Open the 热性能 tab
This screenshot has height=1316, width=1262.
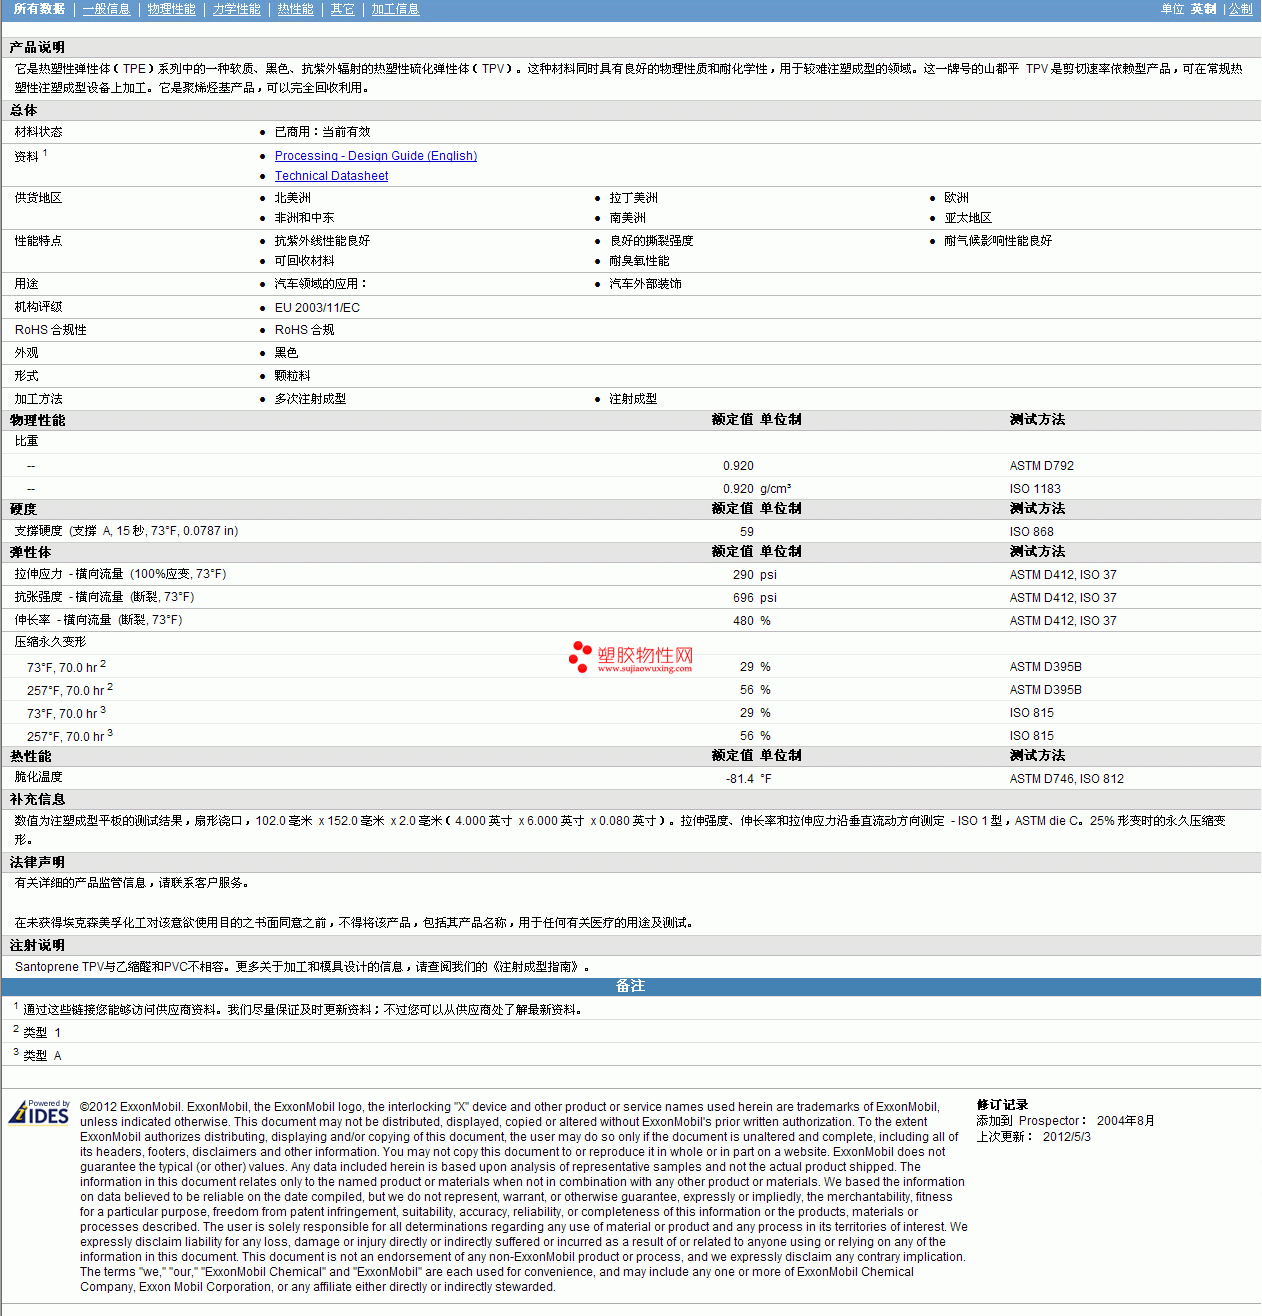(295, 9)
